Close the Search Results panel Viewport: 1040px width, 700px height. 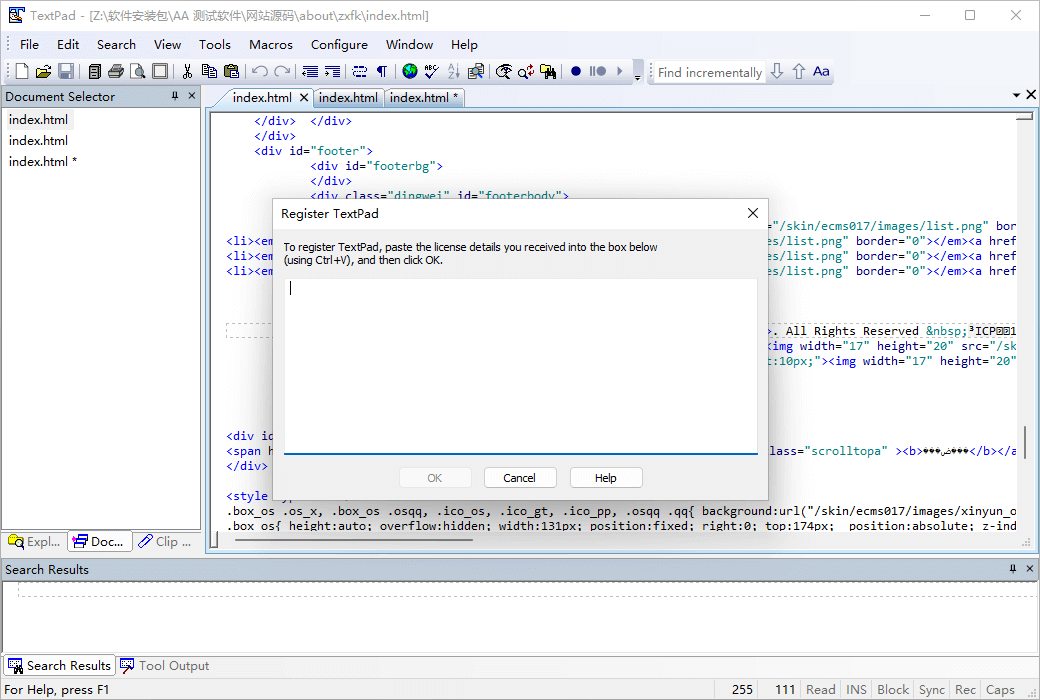pyautogui.click(x=1029, y=569)
